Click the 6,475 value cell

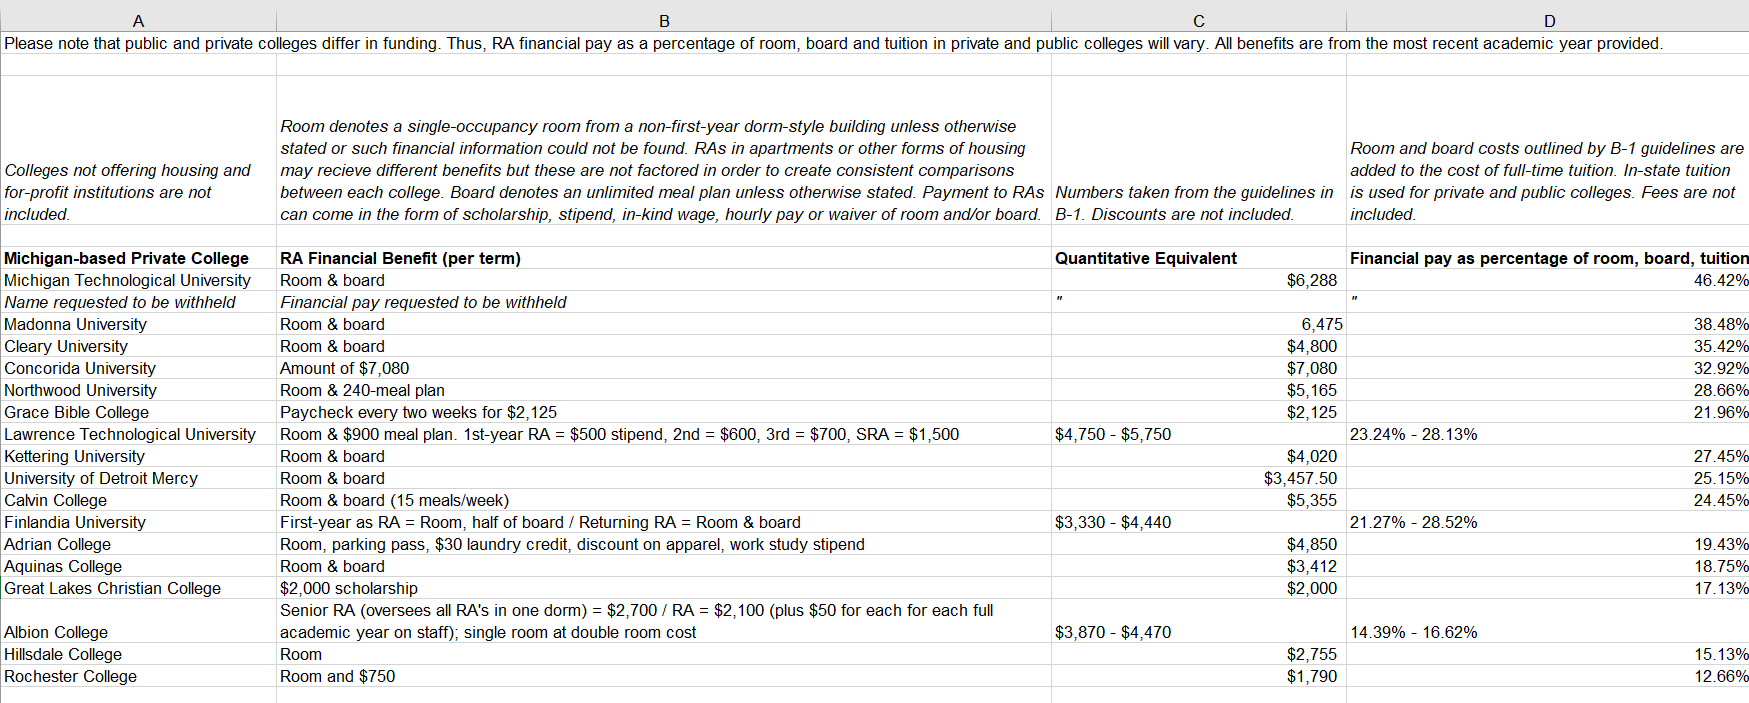pos(1199,324)
